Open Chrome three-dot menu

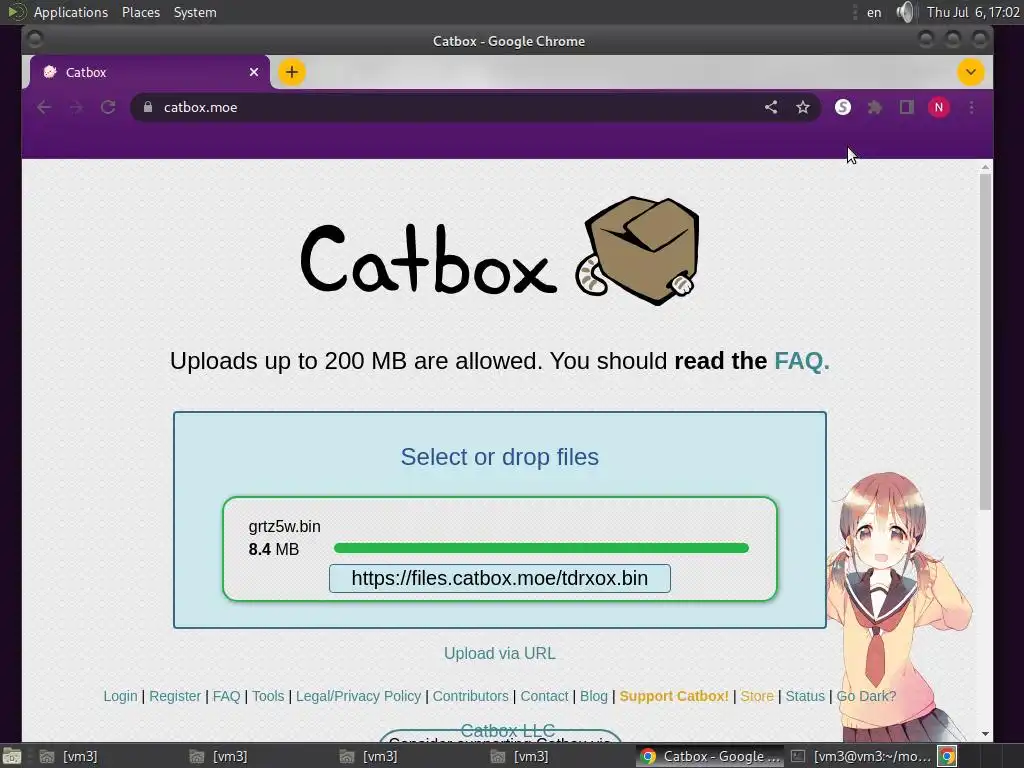[x=971, y=107]
